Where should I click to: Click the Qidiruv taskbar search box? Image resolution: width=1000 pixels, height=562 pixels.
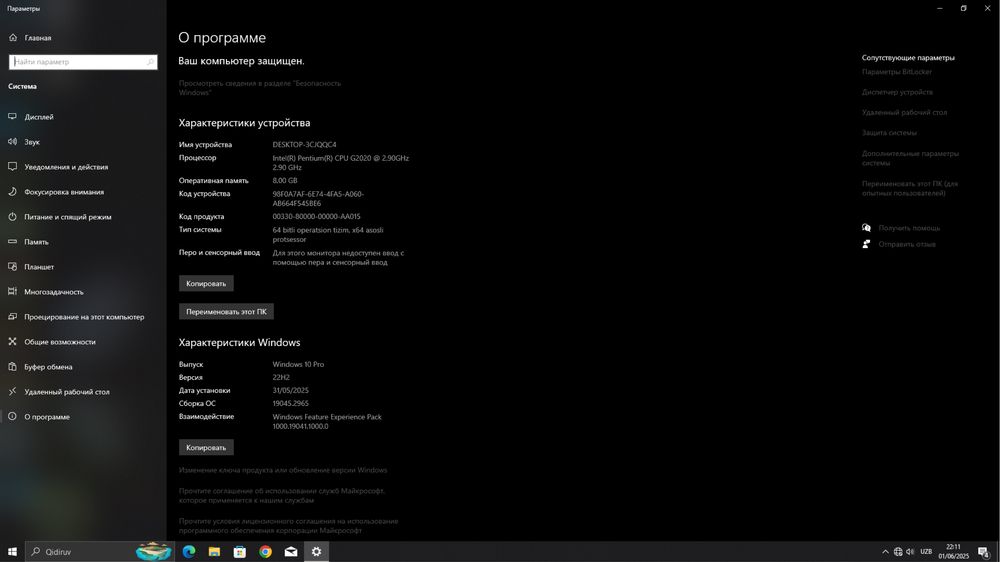99,552
